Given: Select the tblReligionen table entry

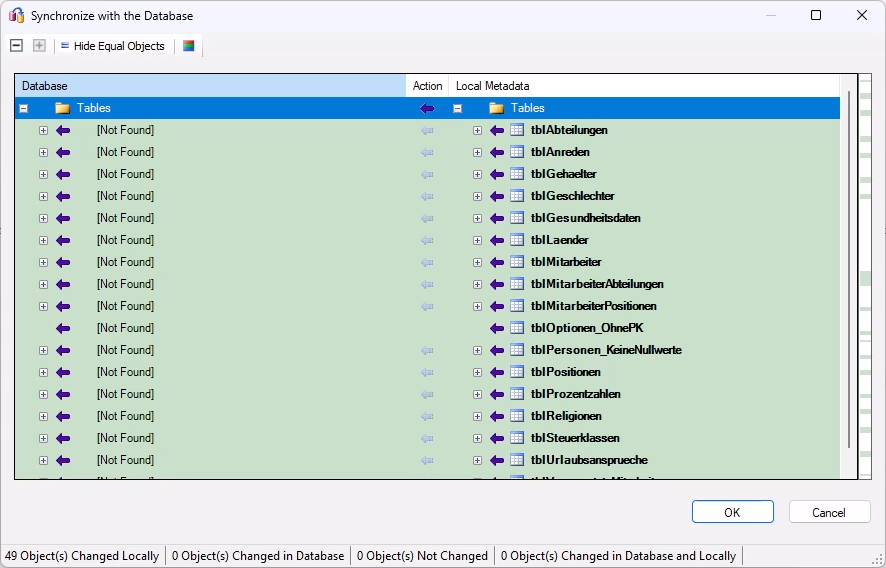Looking at the screenshot, I should tap(566, 416).
